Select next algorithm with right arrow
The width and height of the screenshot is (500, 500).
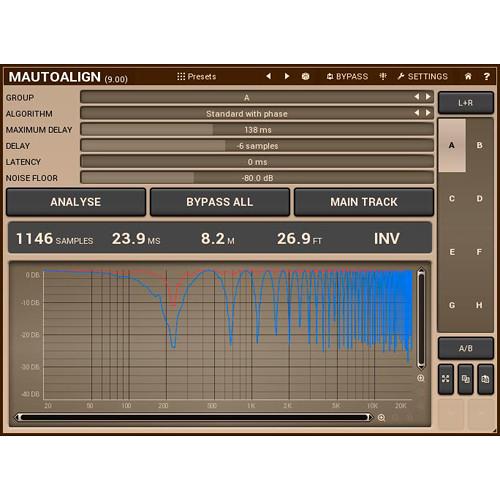pos(428,113)
